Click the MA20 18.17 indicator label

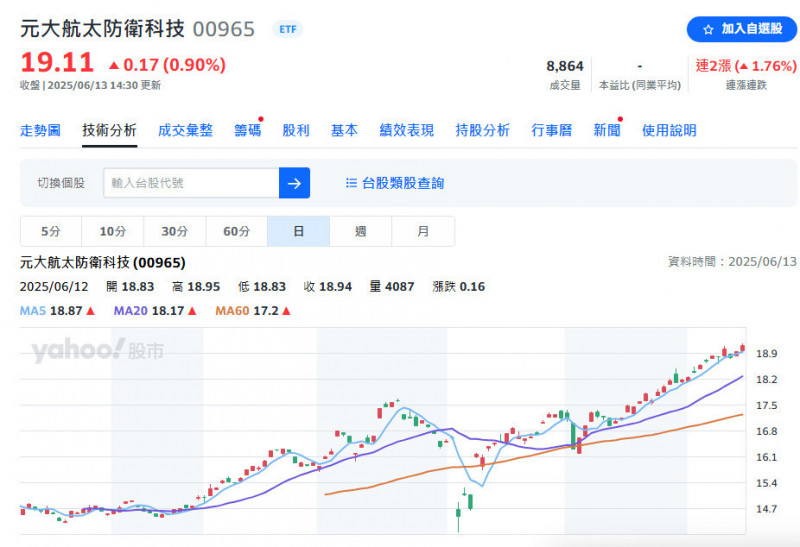tap(155, 311)
